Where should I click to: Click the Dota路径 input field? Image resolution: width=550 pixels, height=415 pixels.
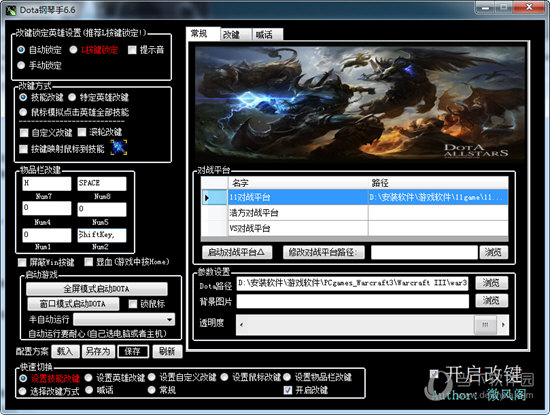353,283
